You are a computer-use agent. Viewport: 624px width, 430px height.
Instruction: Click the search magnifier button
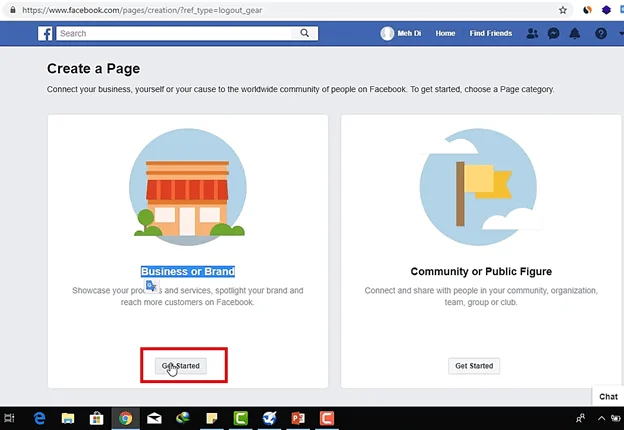coord(306,33)
